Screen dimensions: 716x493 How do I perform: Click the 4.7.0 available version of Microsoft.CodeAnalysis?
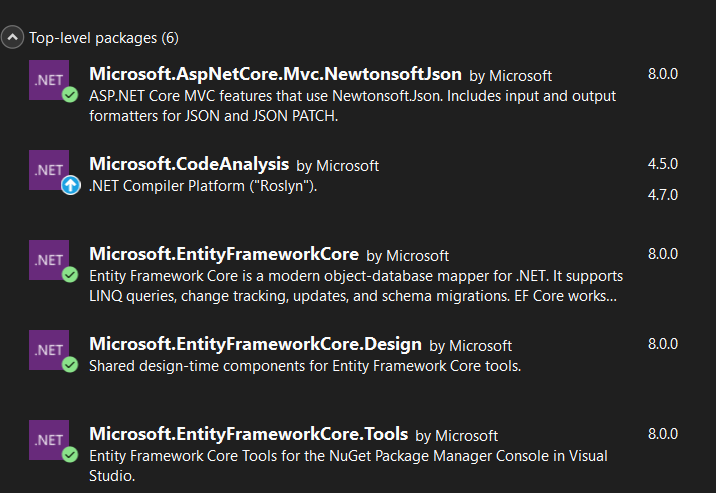(x=662, y=194)
